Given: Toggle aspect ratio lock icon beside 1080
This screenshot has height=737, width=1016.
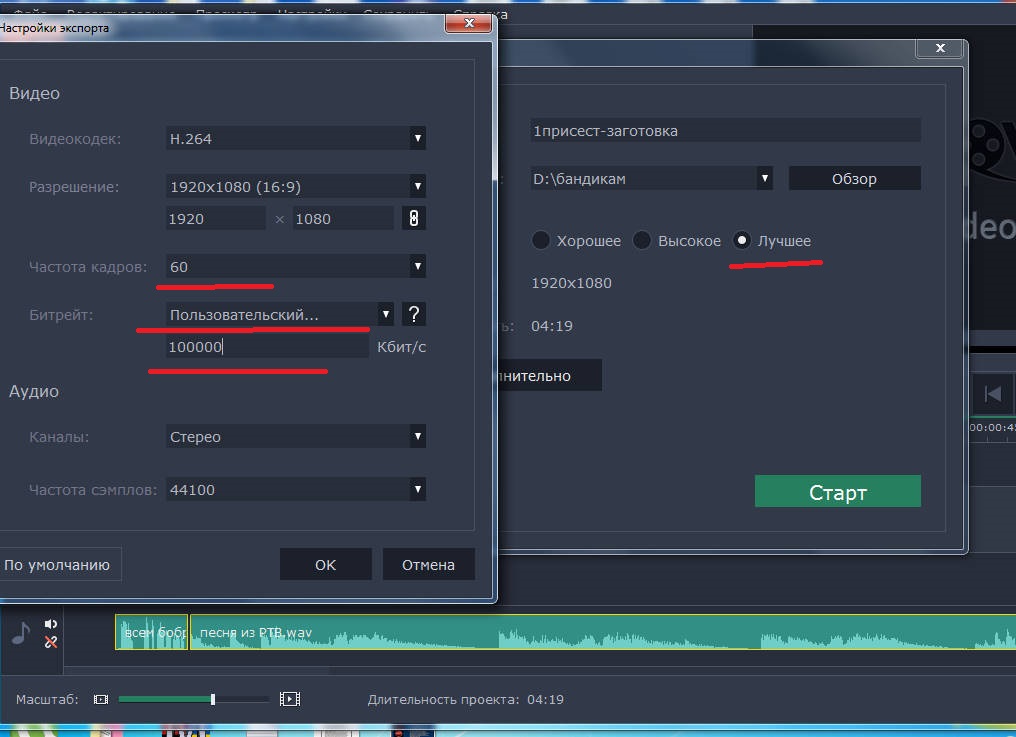Looking at the screenshot, I should point(413,218).
